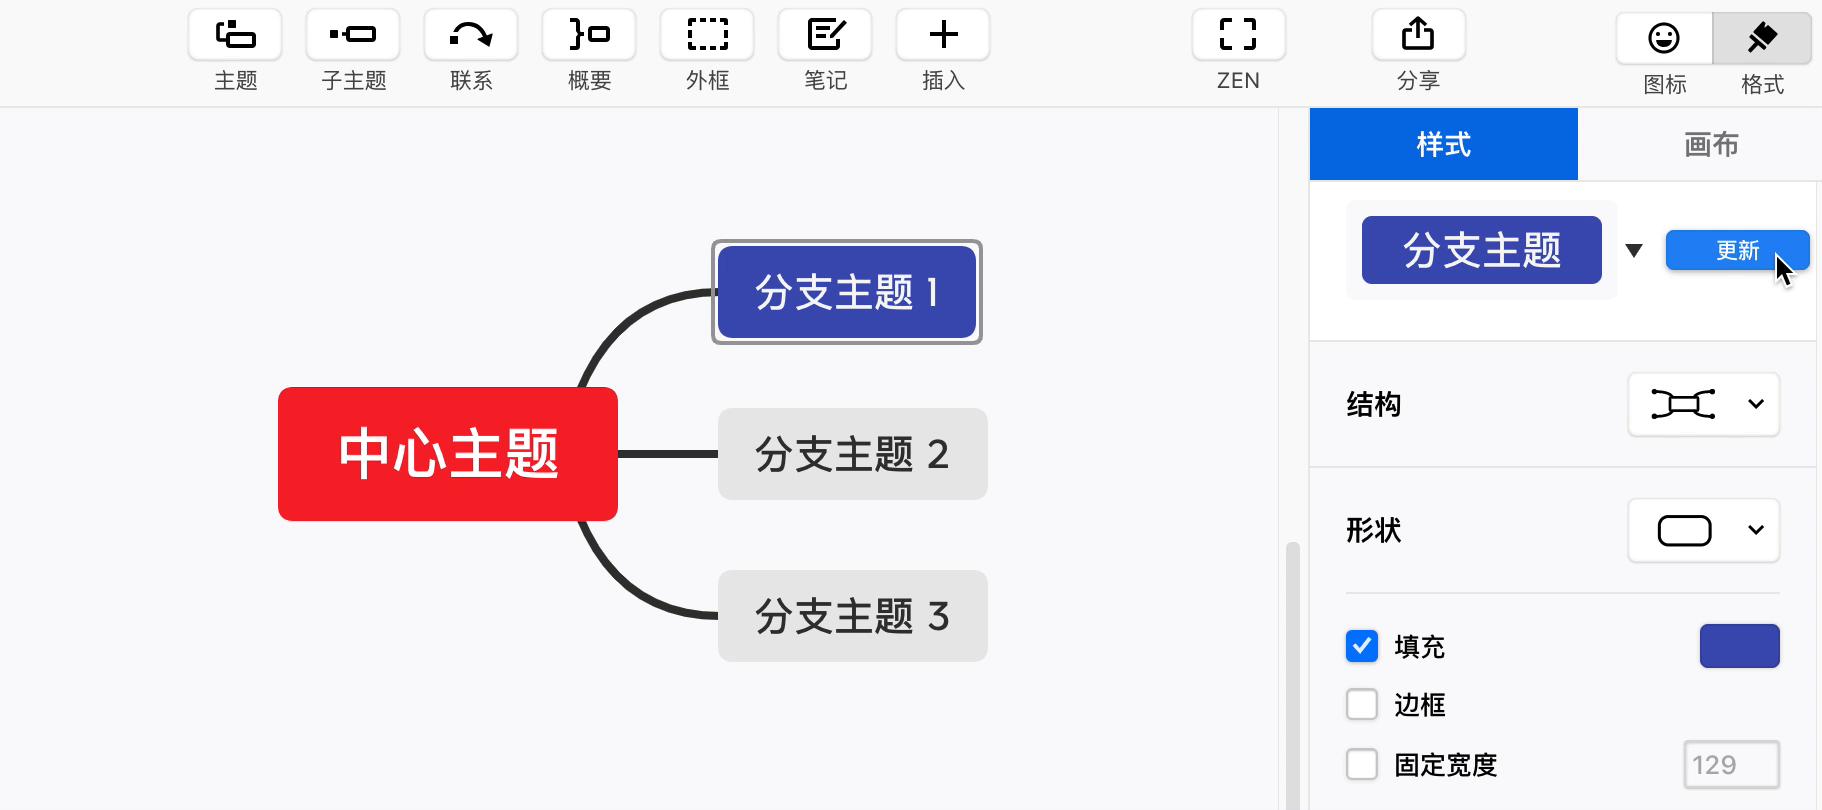Open the 形状 shape dropdown
1822x810 pixels.
(x=1703, y=530)
